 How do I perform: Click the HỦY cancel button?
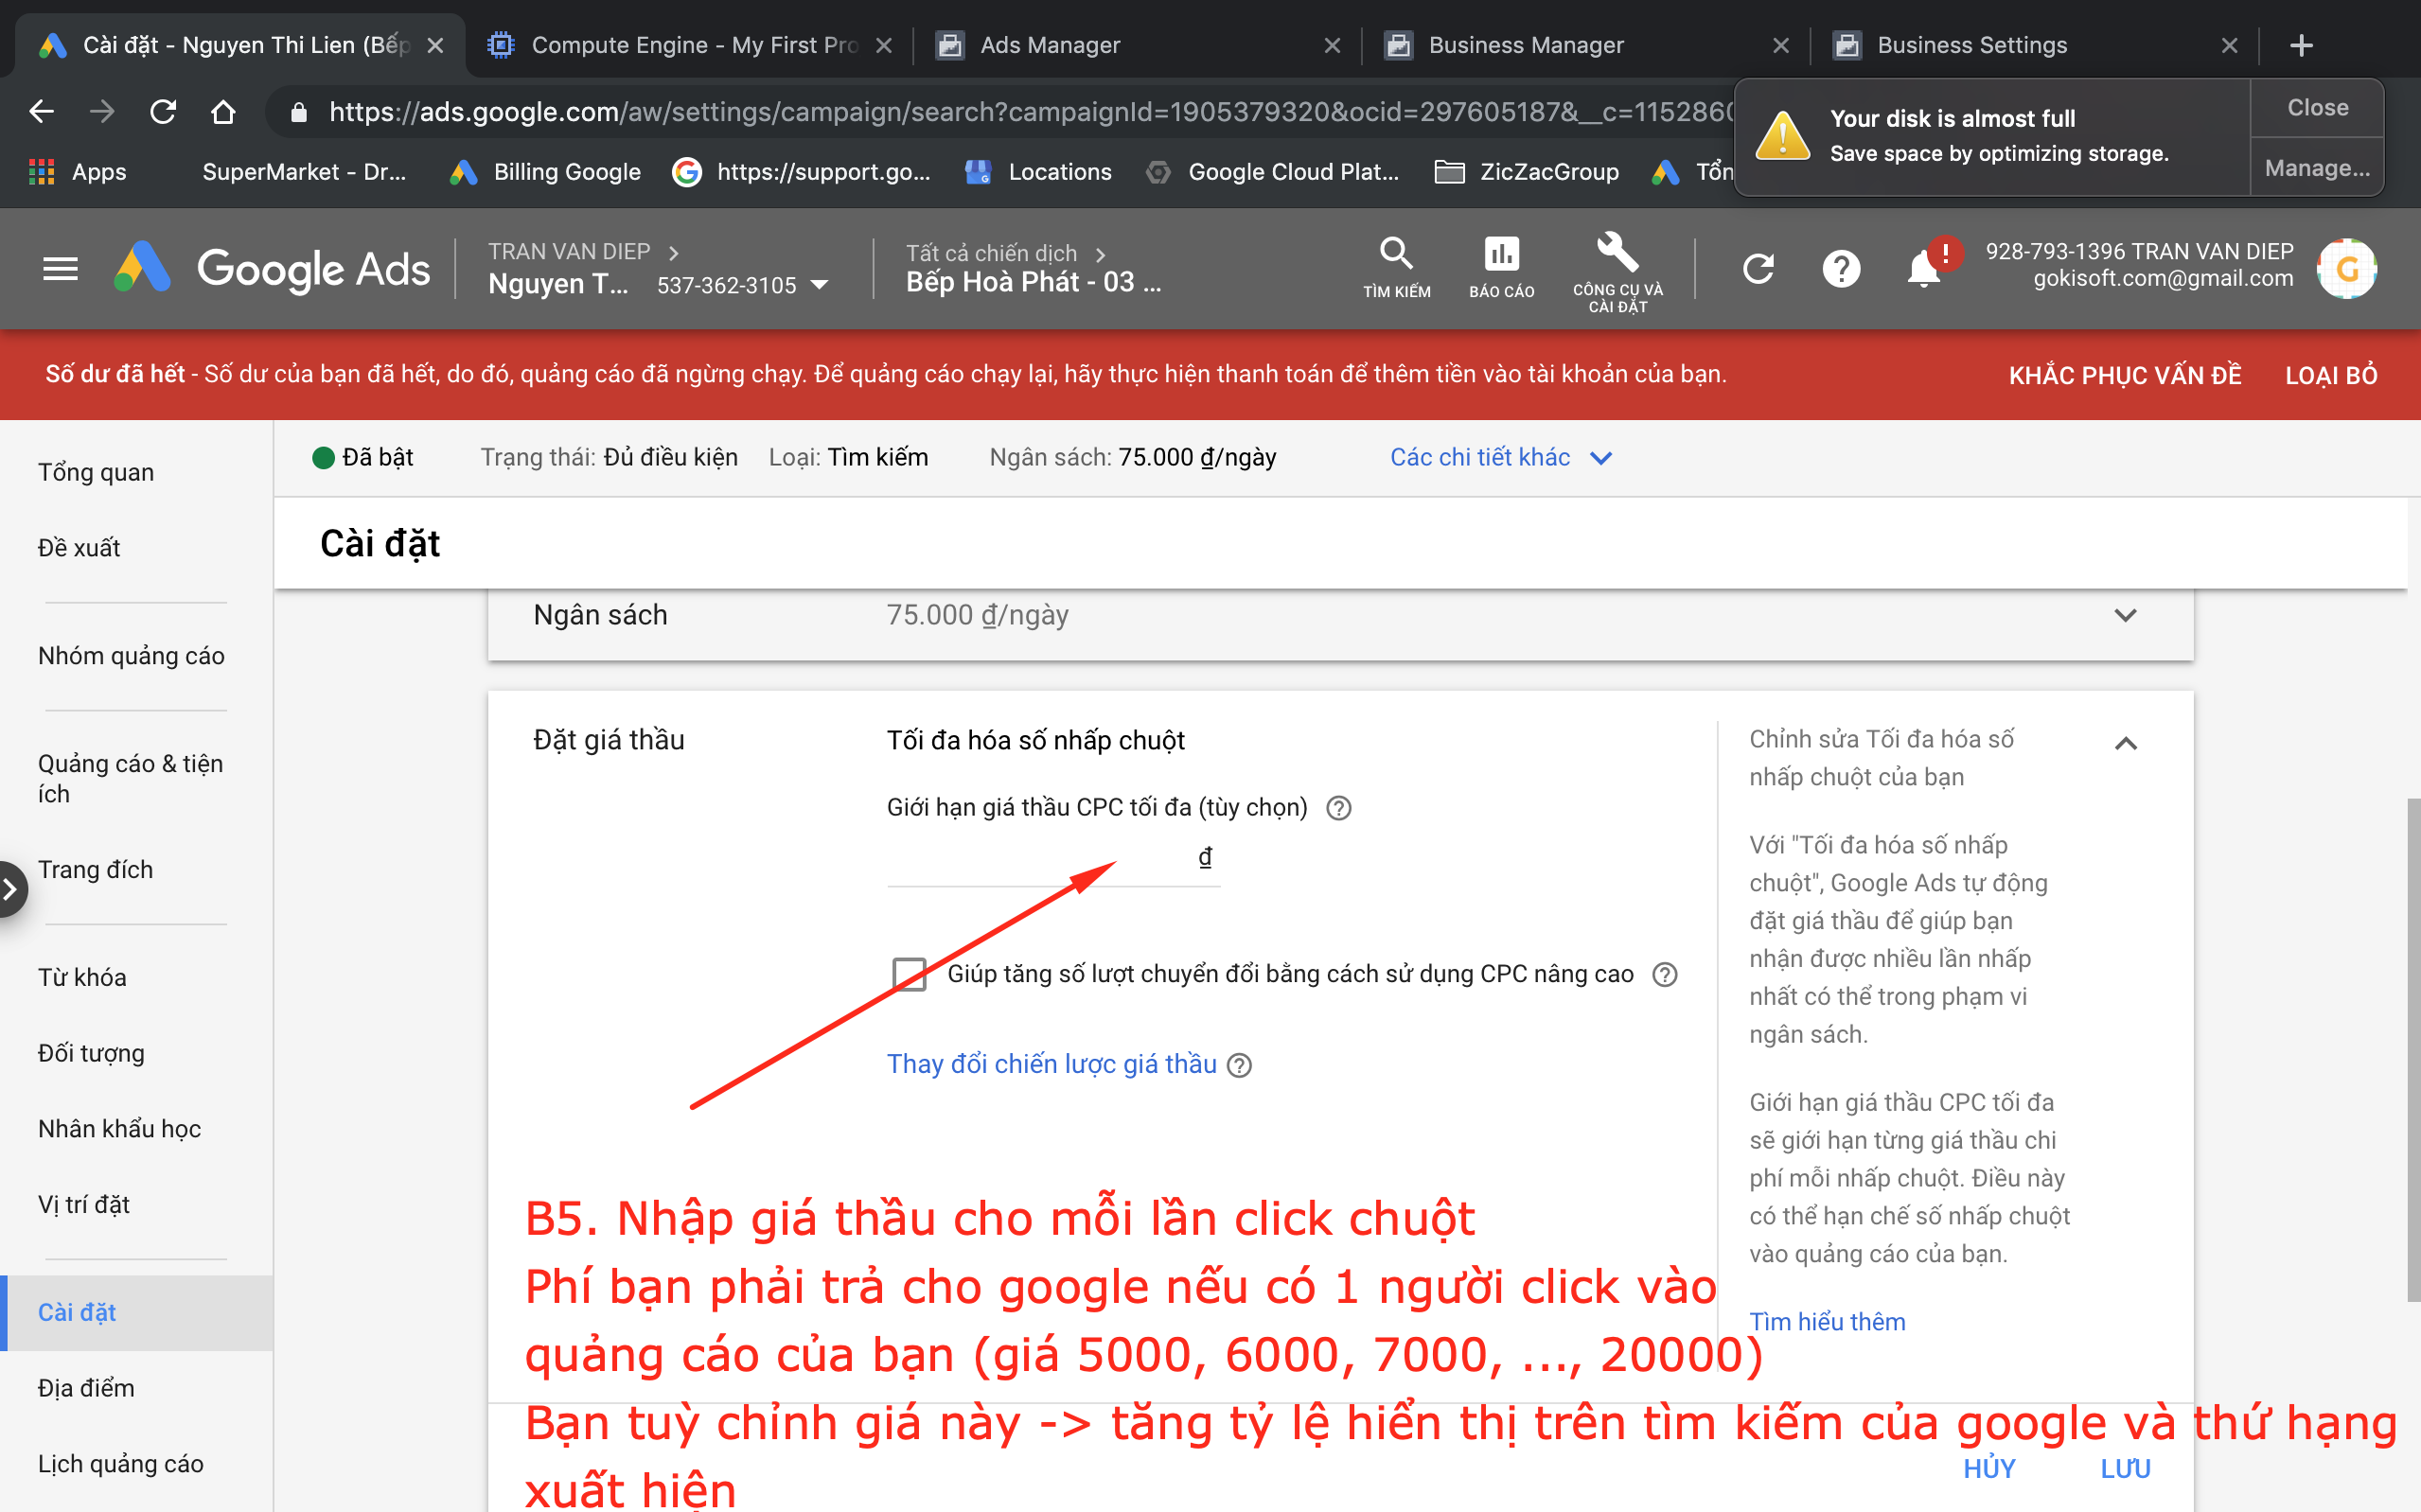coord(1989,1469)
